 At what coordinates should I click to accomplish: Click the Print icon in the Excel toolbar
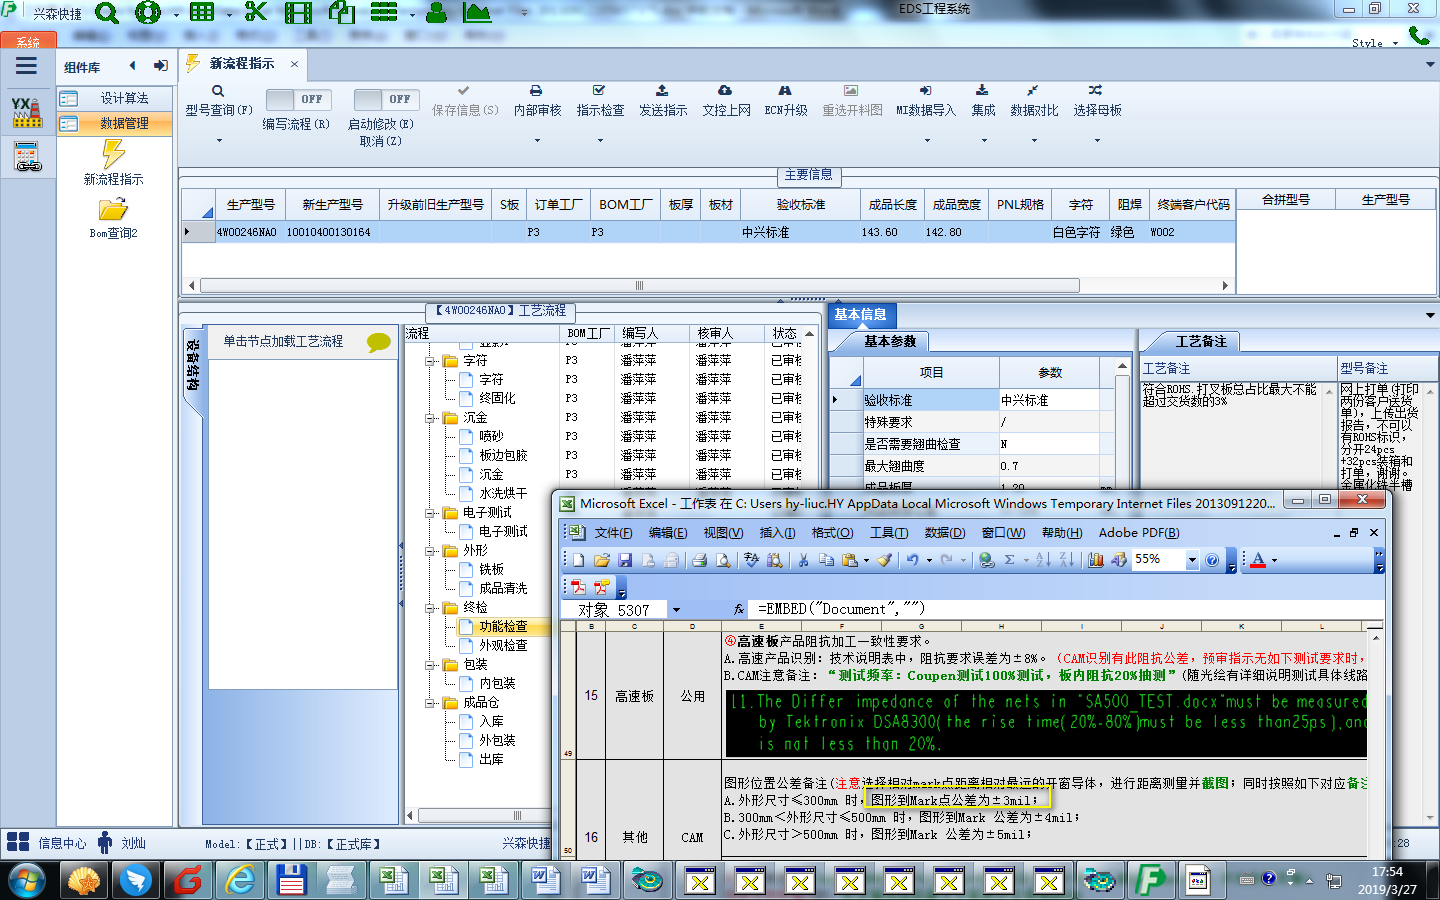point(699,560)
